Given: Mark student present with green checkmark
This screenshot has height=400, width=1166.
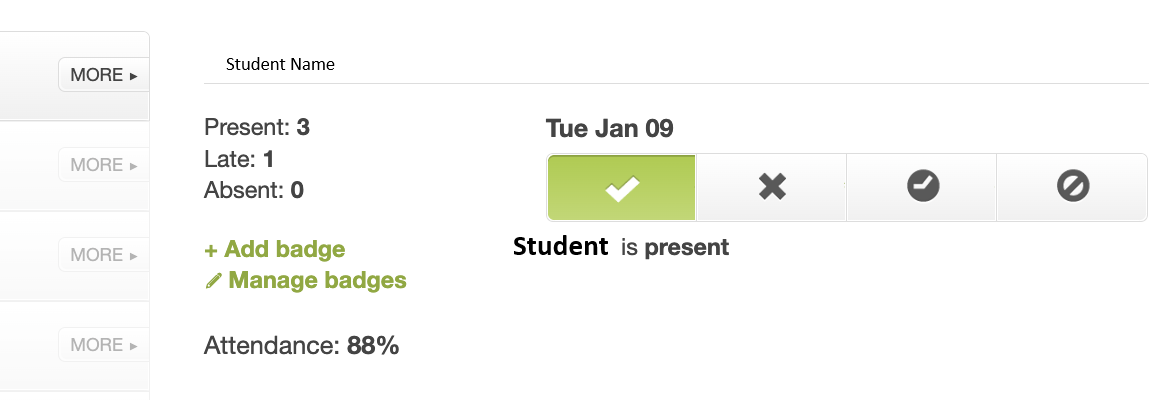Looking at the screenshot, I should click(622, 187).
